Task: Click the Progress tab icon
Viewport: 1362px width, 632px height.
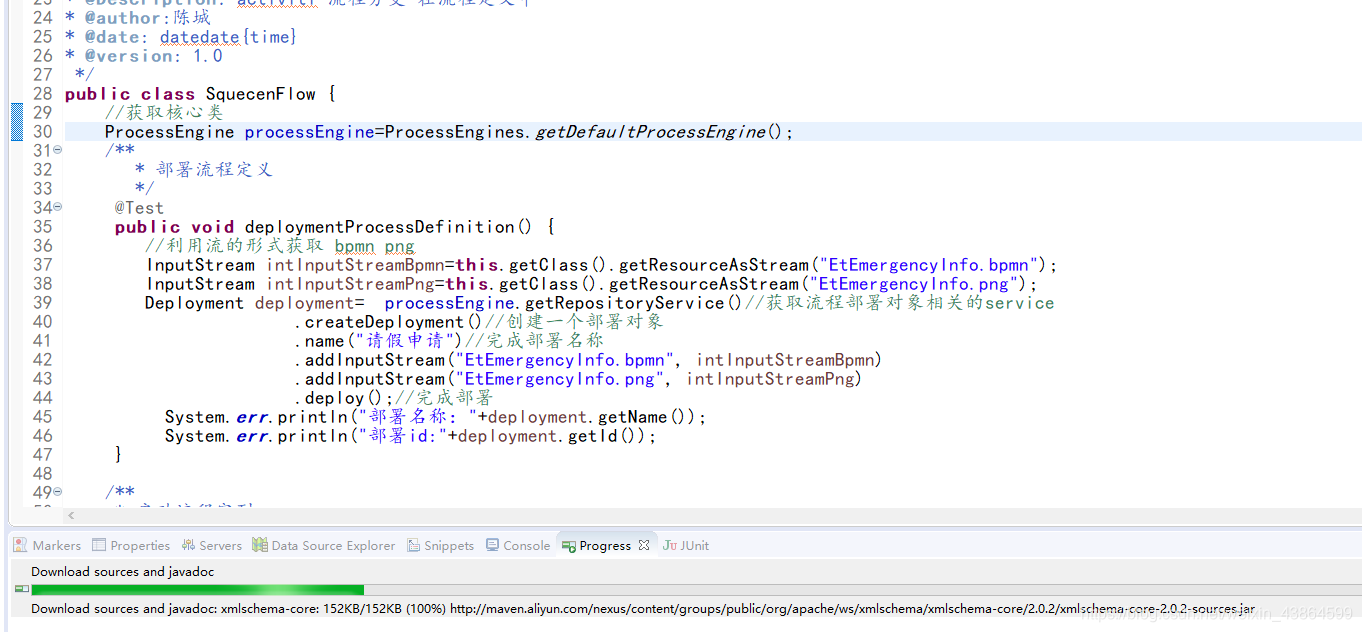Action: pyautogui.click(x=568, y=546)
